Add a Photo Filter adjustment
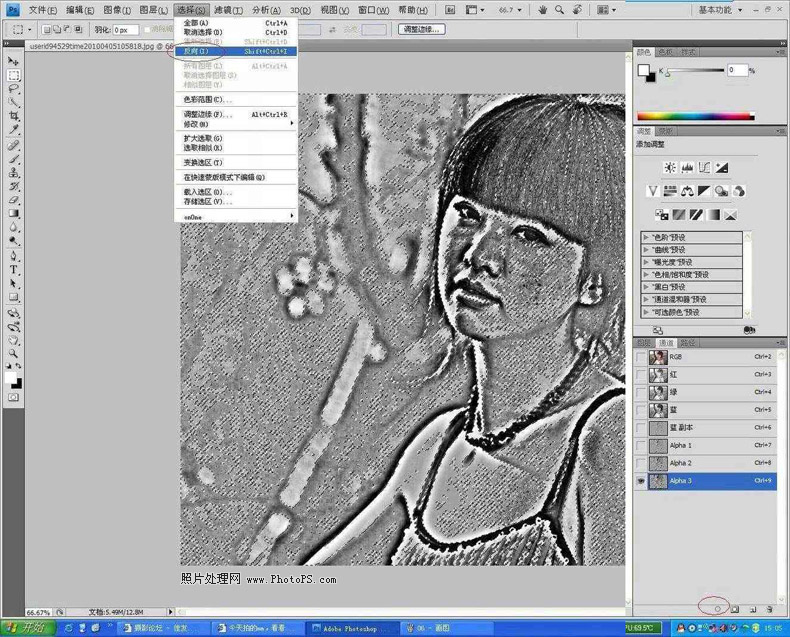The height and width of the screenshot is (637, 790). coord(721,191)
